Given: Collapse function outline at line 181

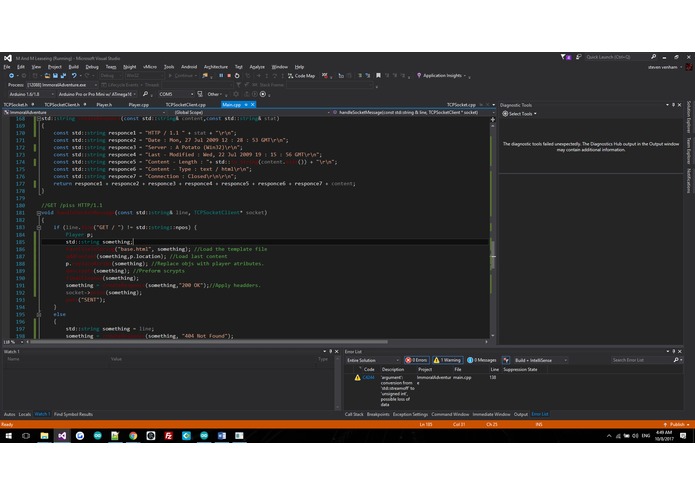Looking at the screenshot, I should tap(39, 213).
